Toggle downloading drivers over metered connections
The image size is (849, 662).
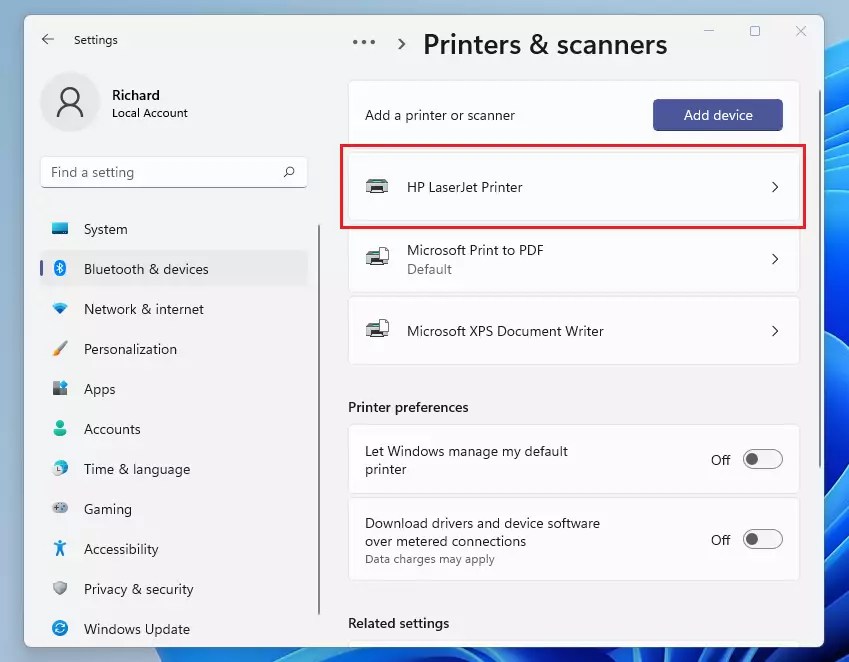762,539
